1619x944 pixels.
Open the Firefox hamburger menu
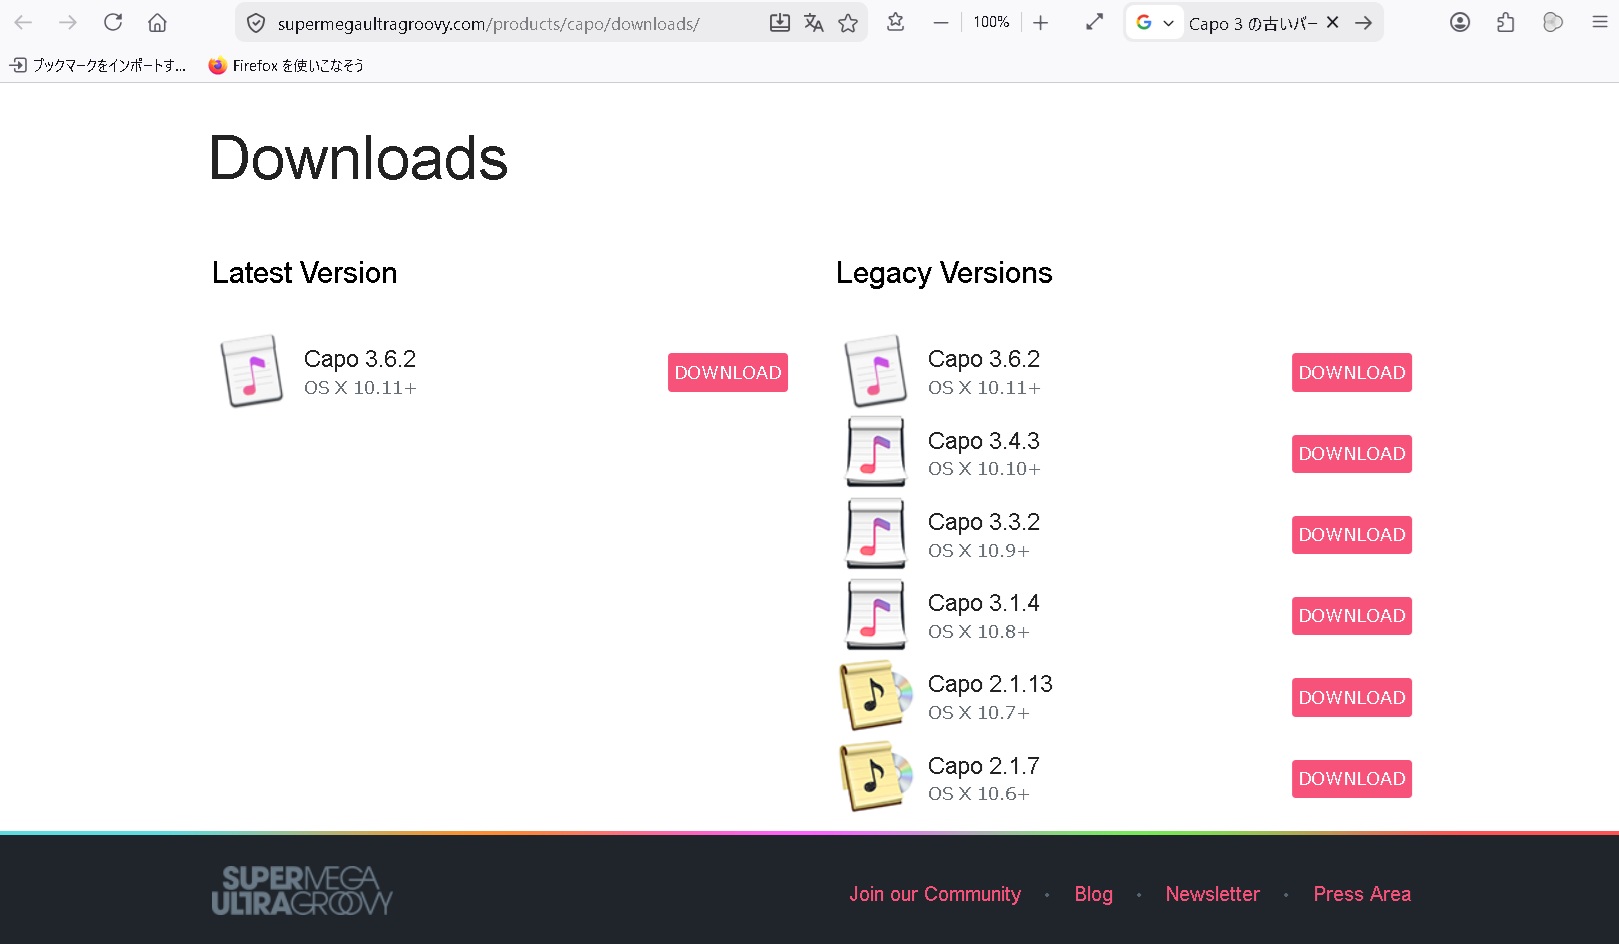pyautogui.click(x=1599, y=22)
